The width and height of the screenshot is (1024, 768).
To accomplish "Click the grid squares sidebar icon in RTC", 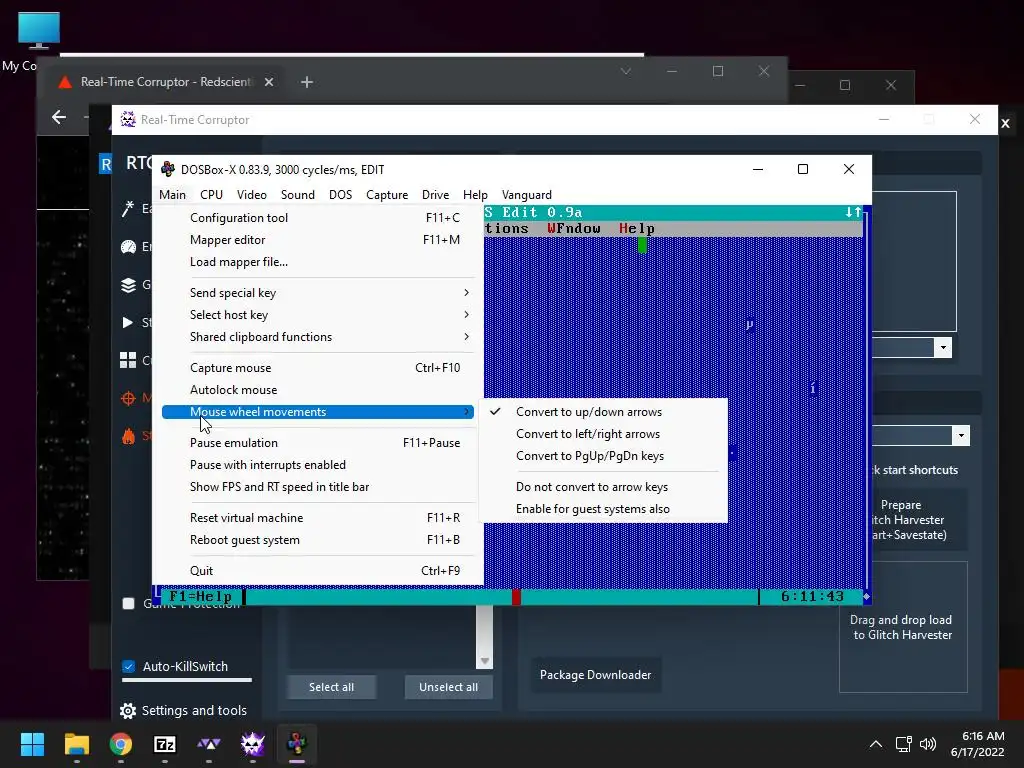I will [128, 360].
